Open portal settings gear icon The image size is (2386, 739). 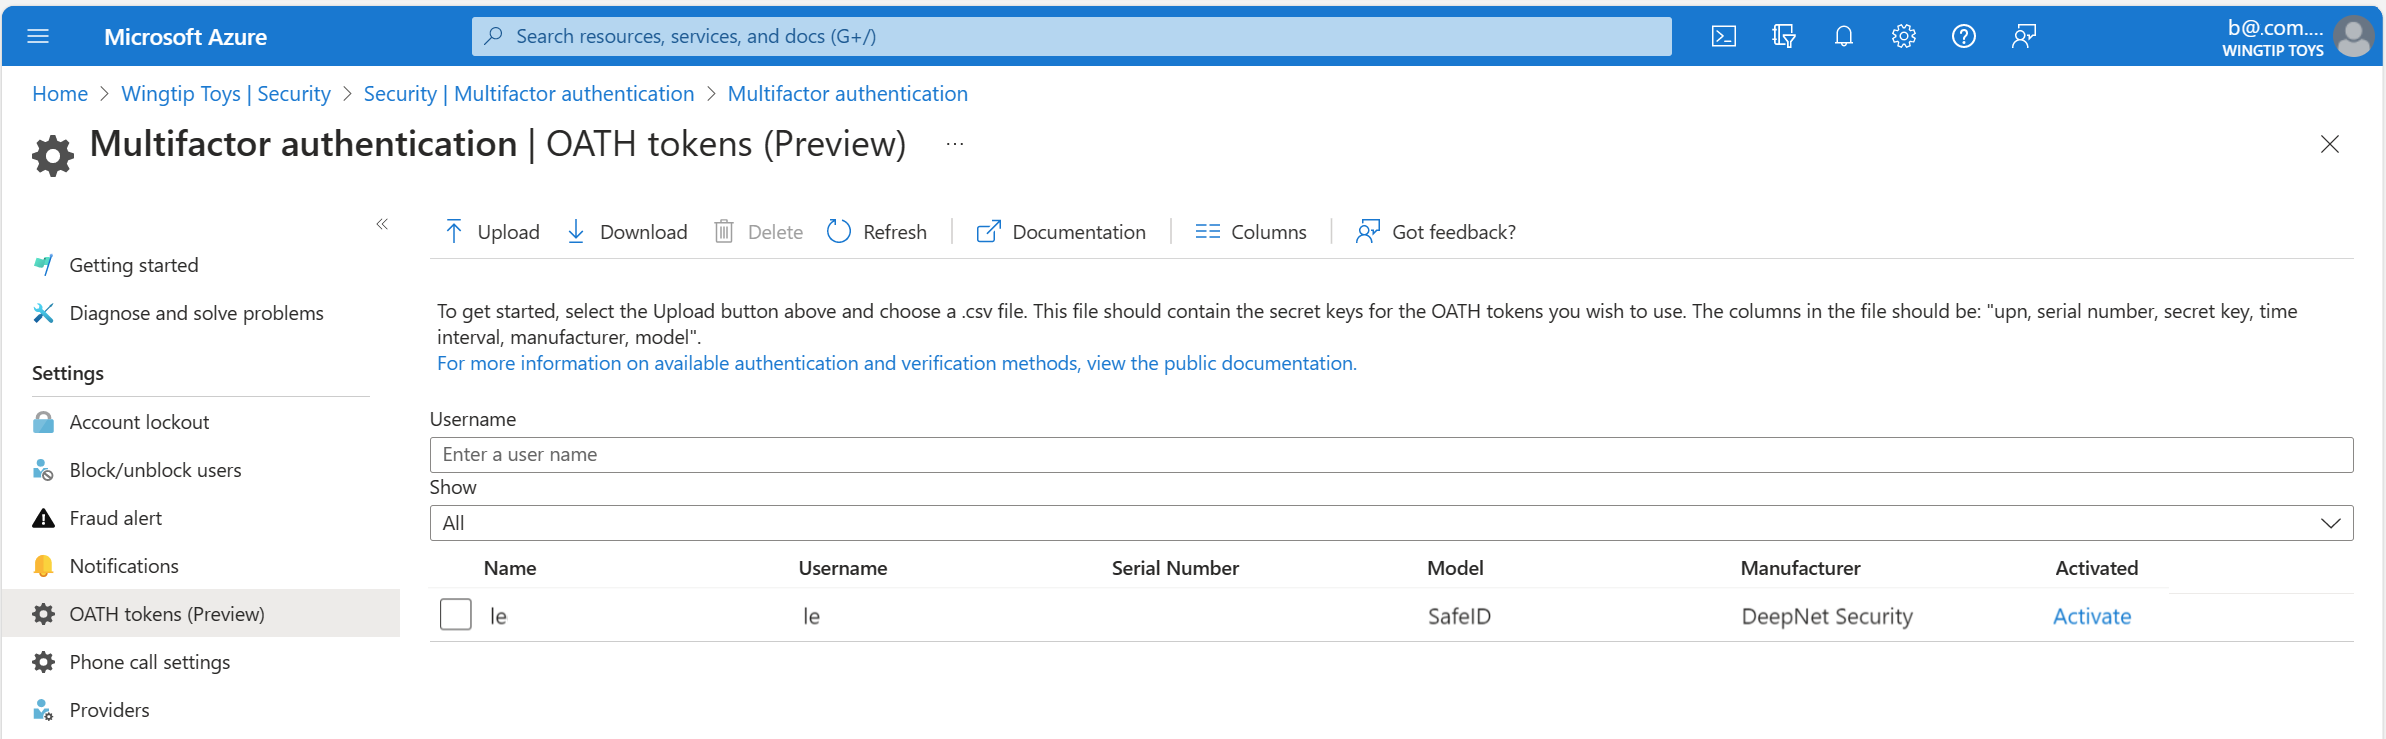pyautogui.click(x=1903, y=37)
